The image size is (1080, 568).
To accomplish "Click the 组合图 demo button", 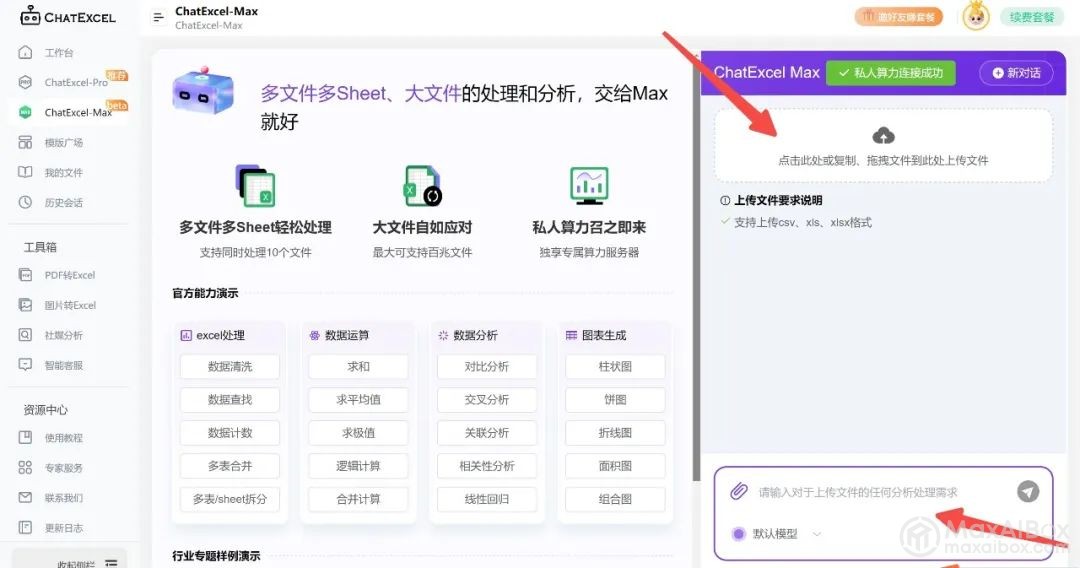I will pyautogui.click(x=615, y=499).
